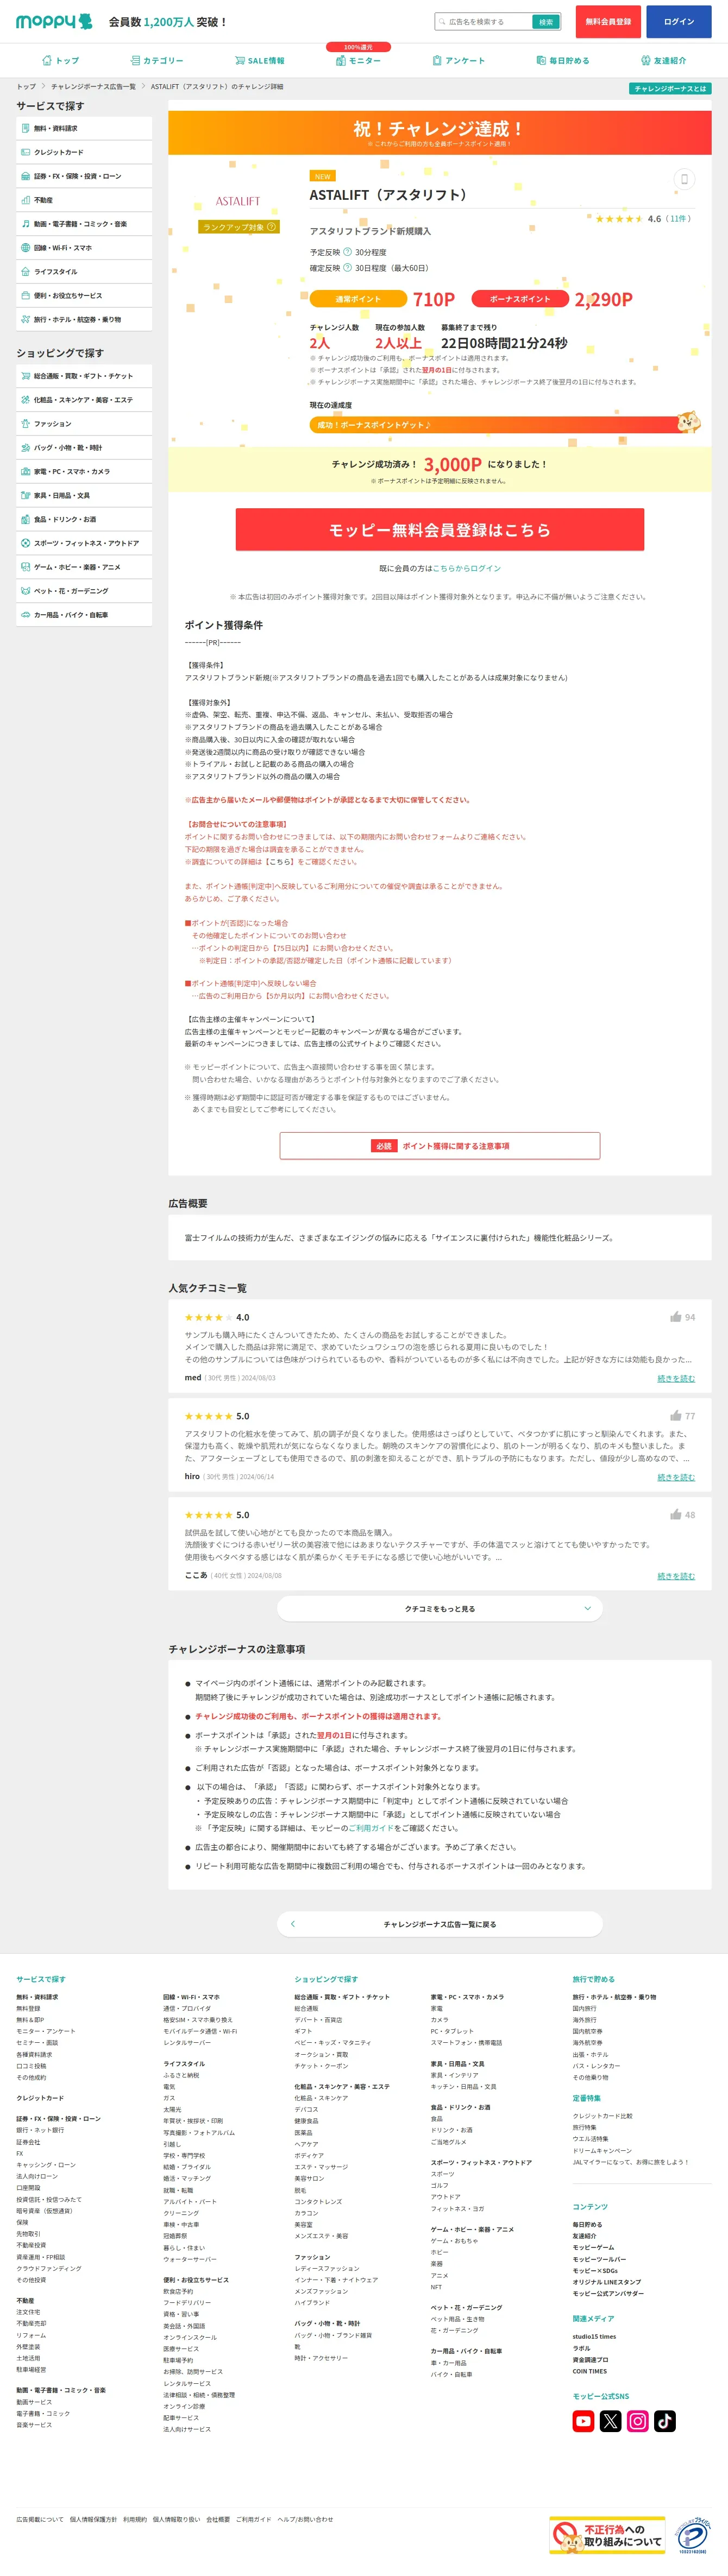Click the 広告名を検索する search field
The height and width of the screenshot is (2576, 728).
(x=483, y=22)
